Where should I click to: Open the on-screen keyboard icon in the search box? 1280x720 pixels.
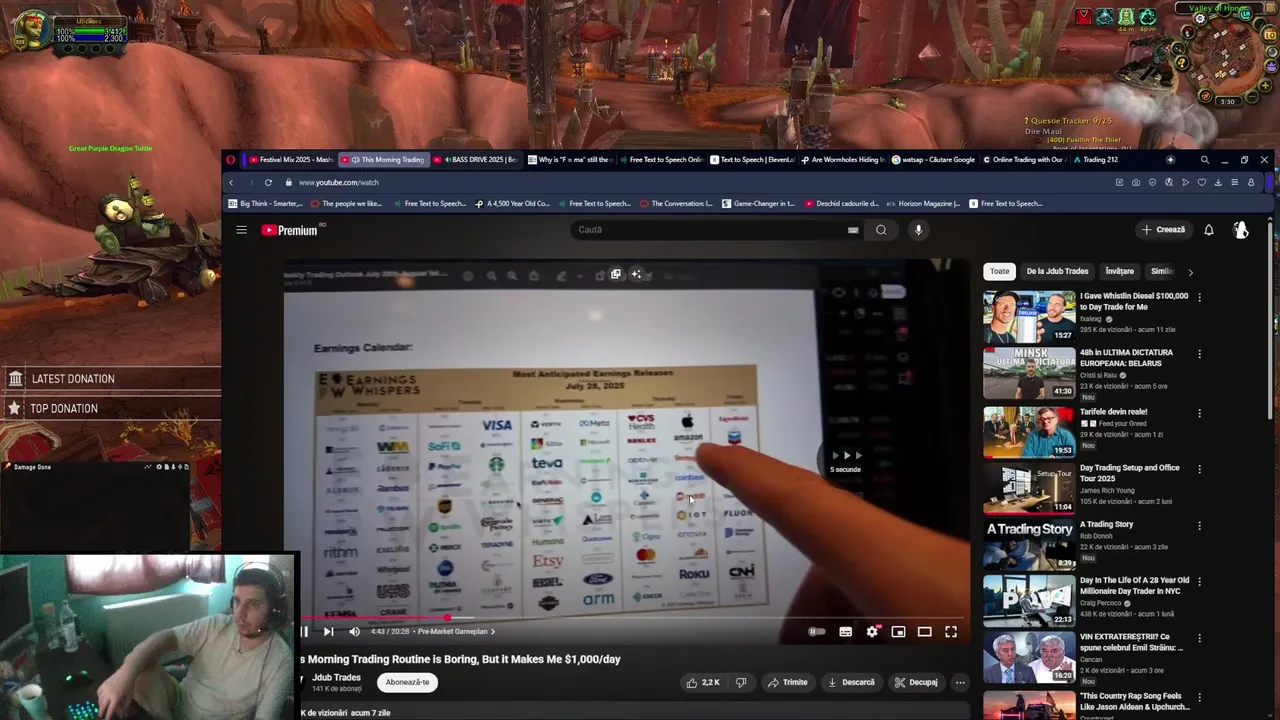click(853, 230)
